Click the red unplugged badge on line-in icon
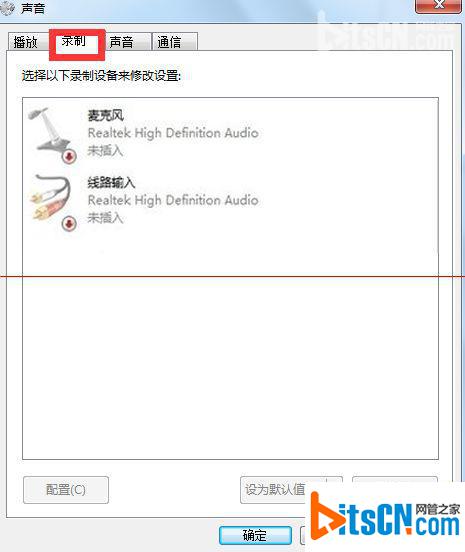 (x=69, y=224)
